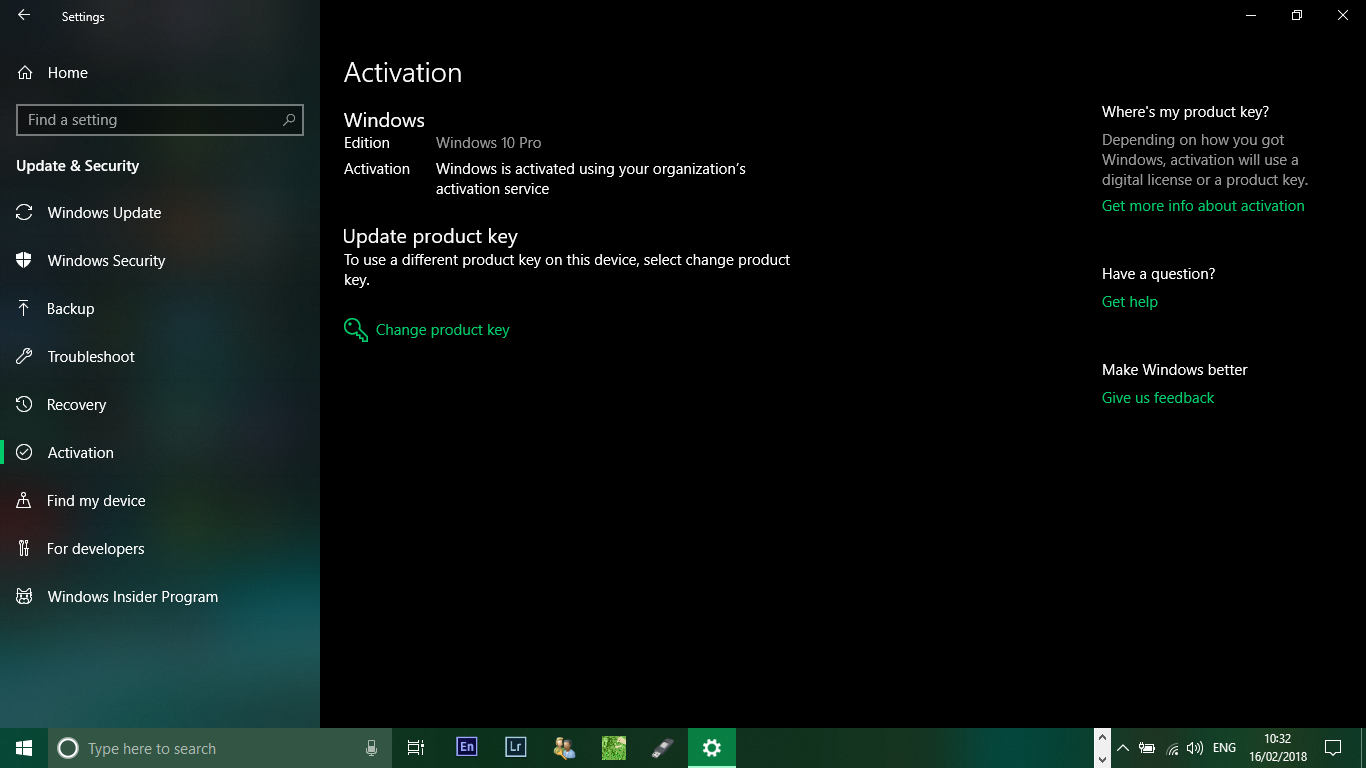Open the Windows Insider Program page
The height and width of the screenshot is (768, 1366).
tap(160, 597)
